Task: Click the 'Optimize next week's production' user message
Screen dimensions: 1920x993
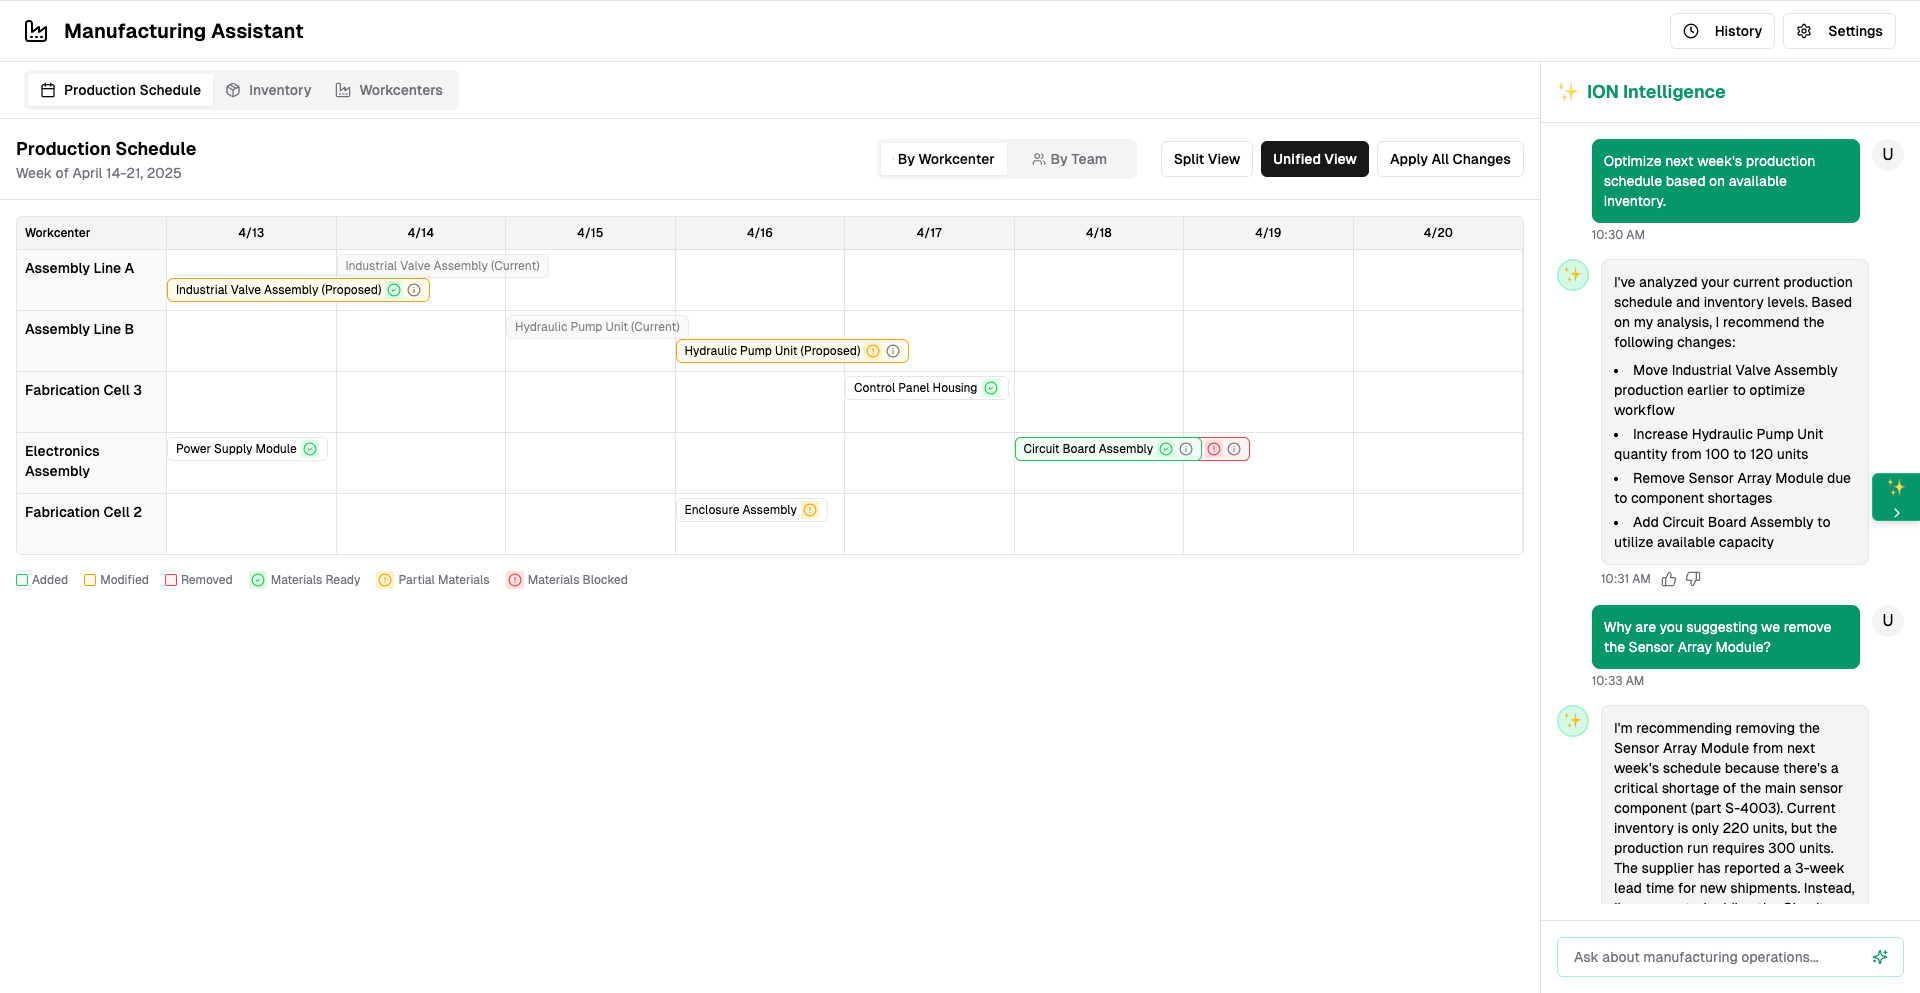Action: pyautogui.click(x=1725, y=181)
